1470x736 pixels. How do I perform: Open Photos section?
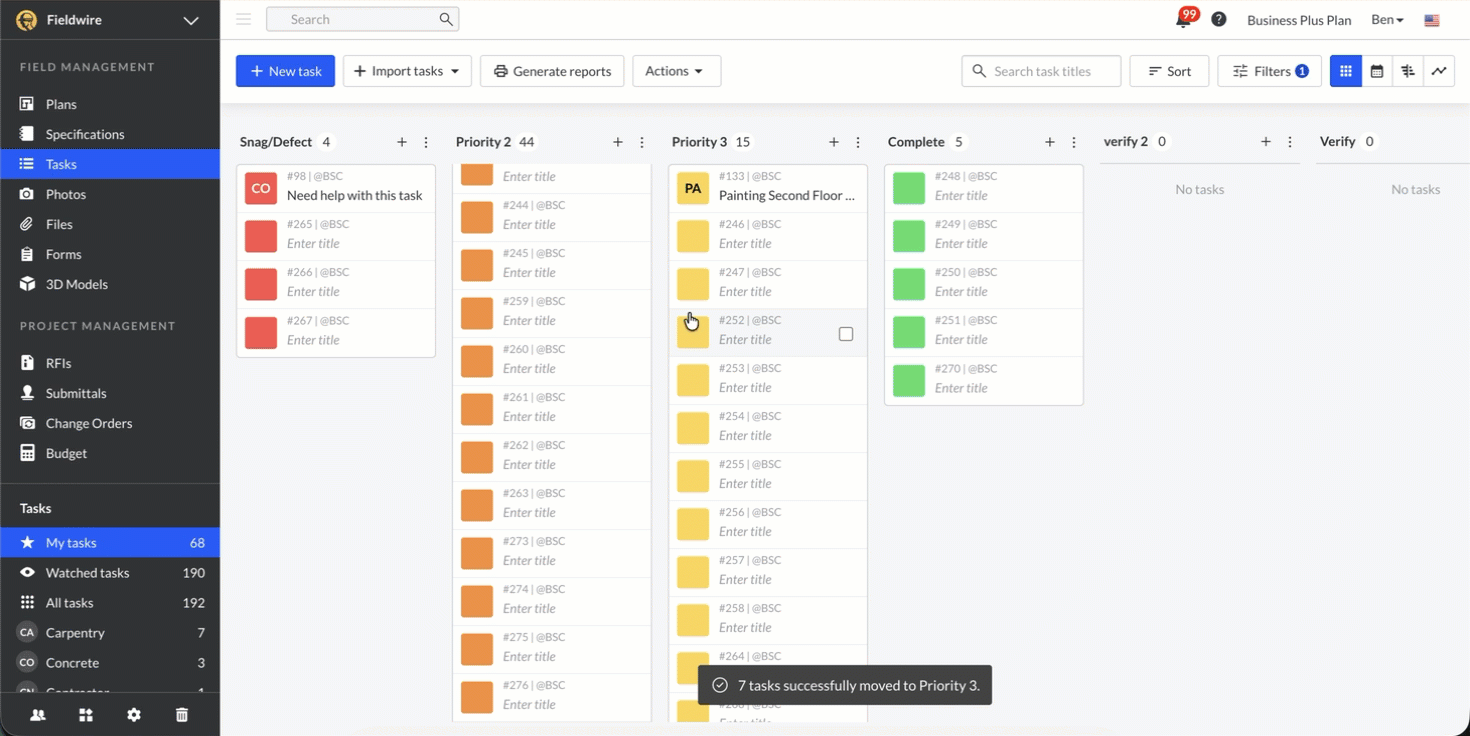point(110,194)
